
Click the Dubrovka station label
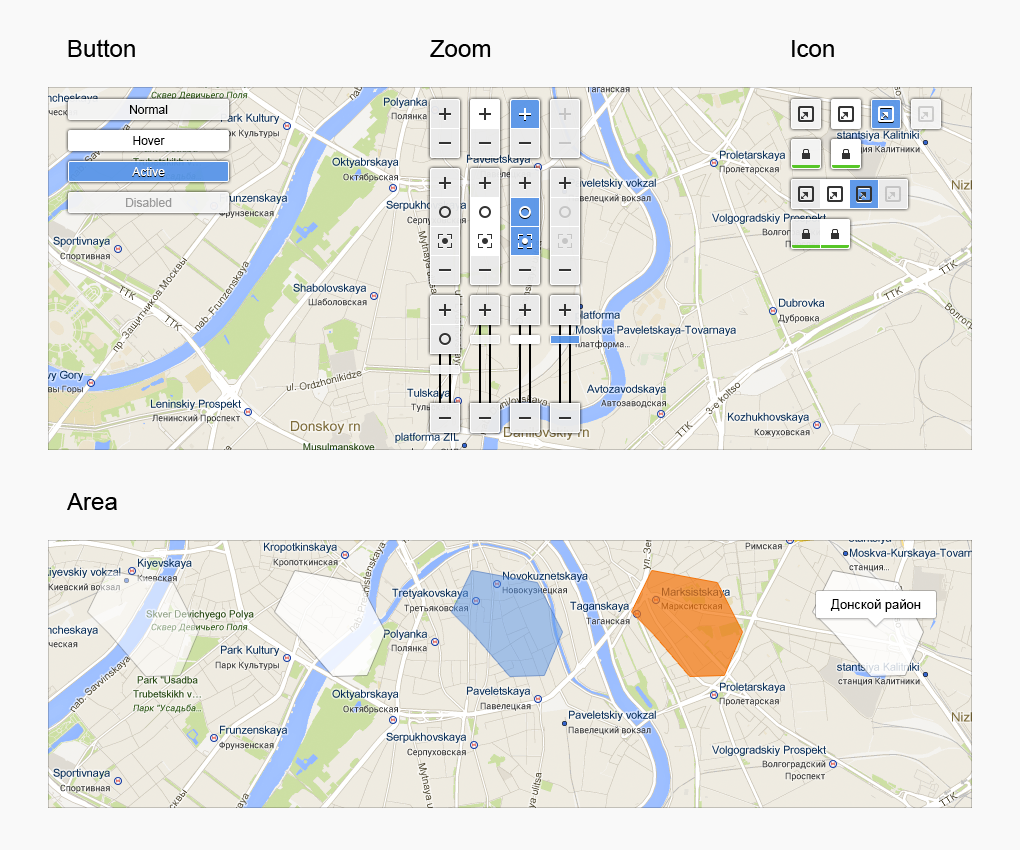[x=801, y=303]
